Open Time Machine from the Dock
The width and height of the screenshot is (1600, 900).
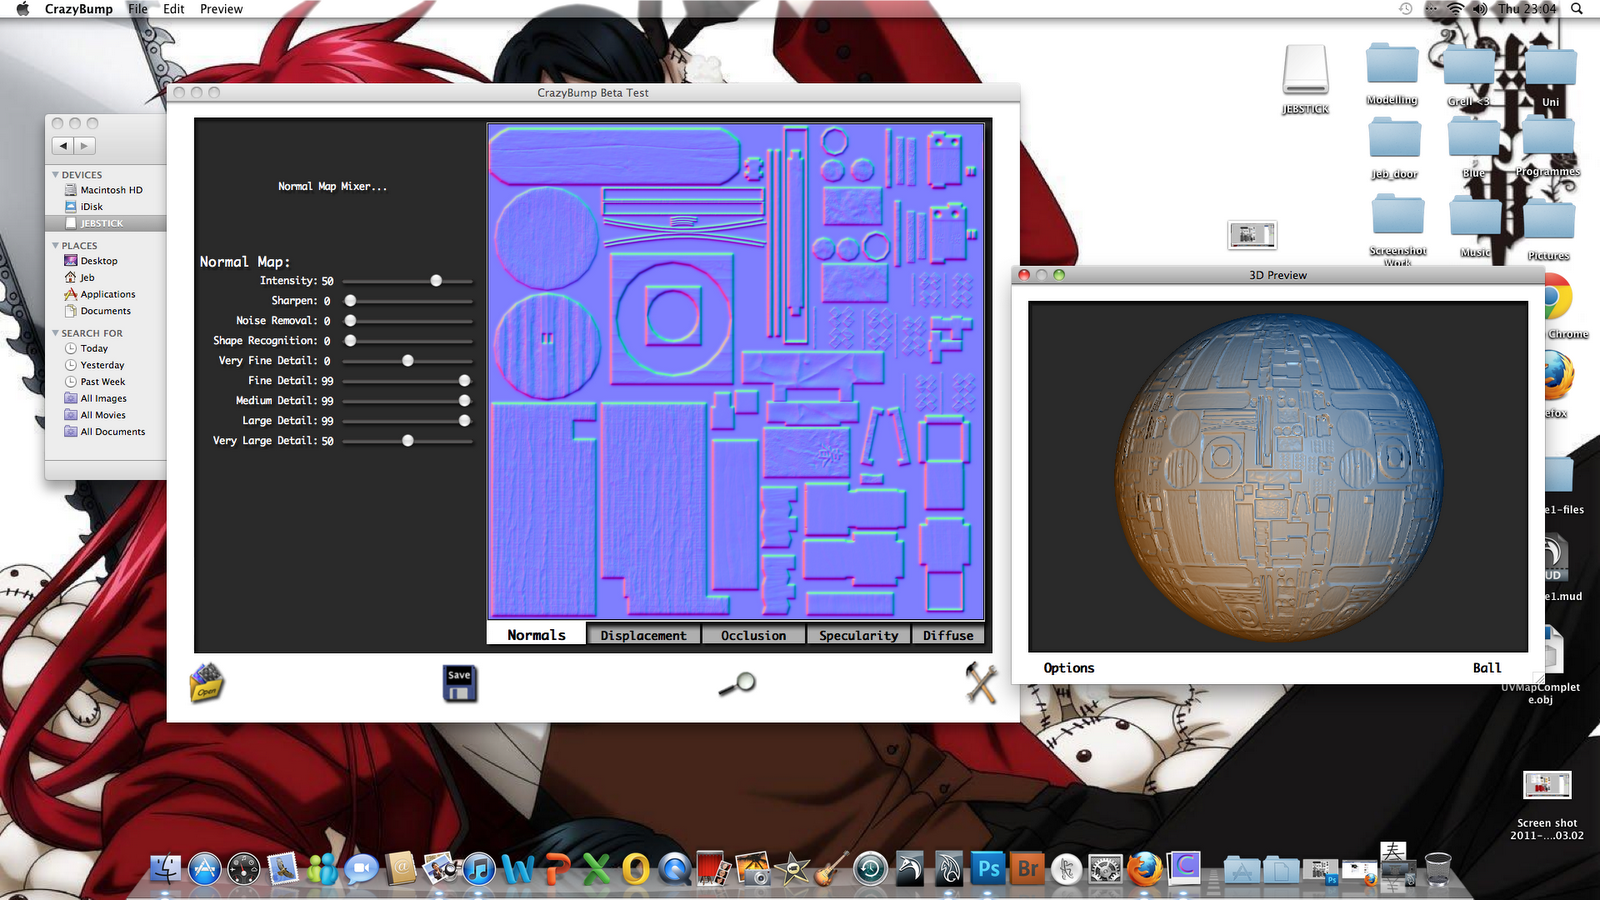[870, 869]
